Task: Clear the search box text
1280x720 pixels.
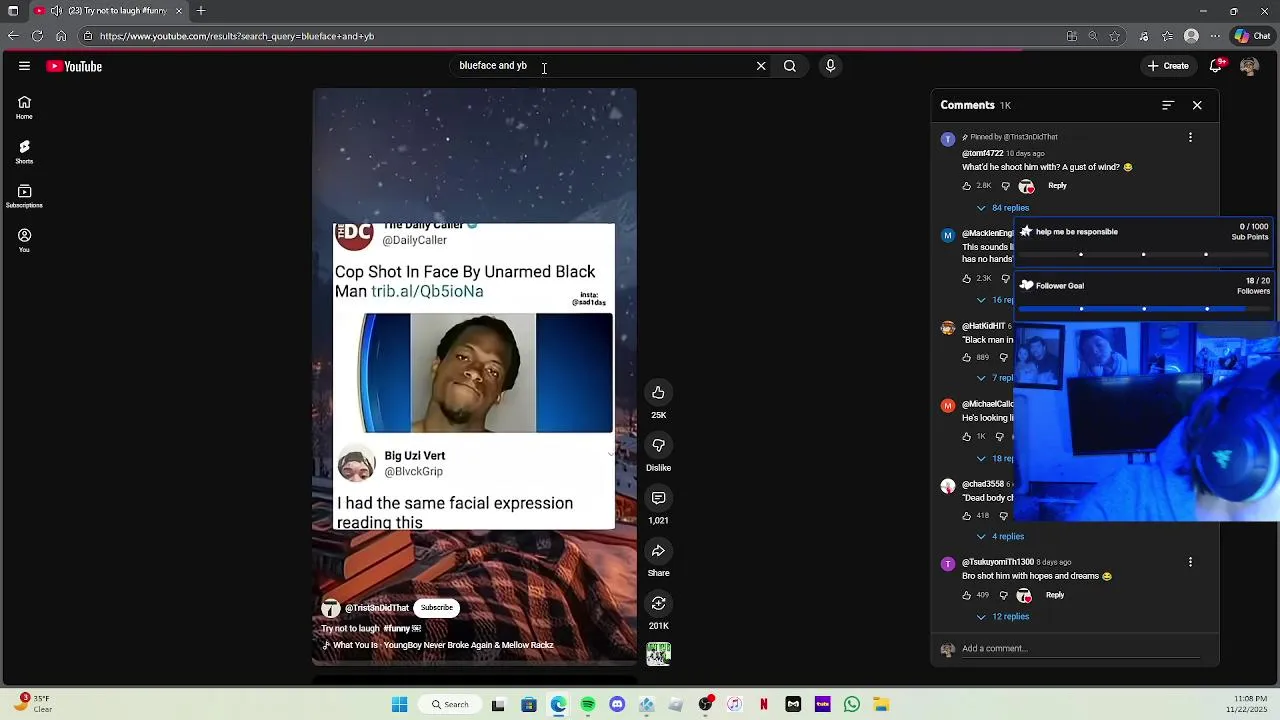Action: 761,66
